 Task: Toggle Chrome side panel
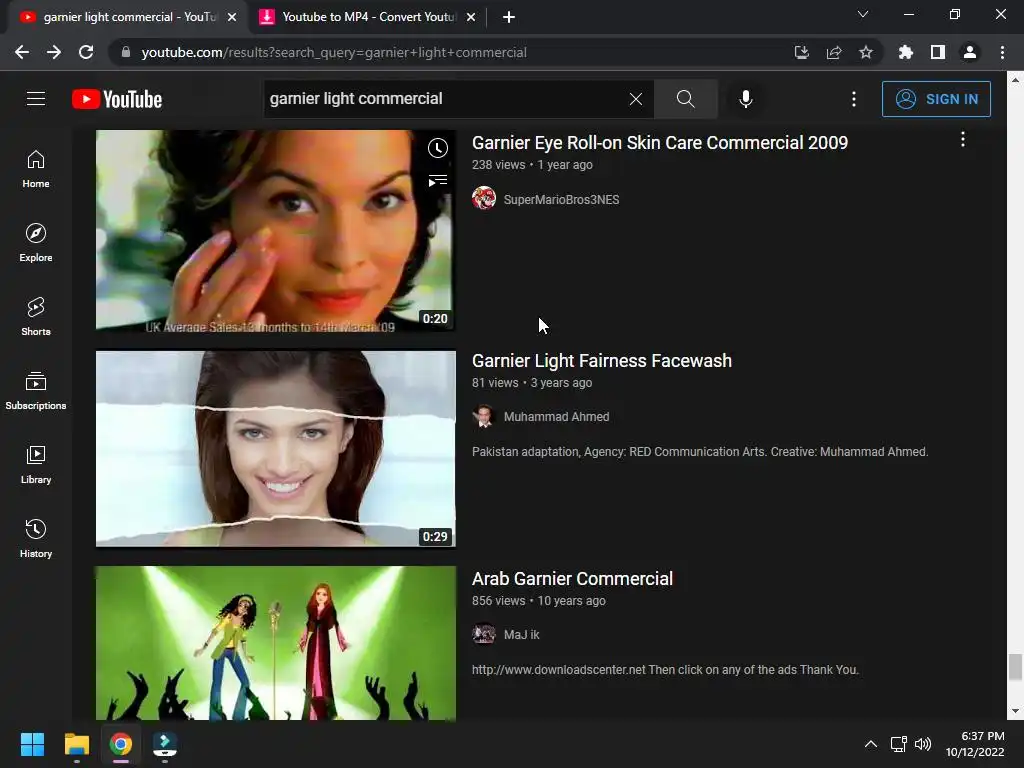tap(938, 52)
